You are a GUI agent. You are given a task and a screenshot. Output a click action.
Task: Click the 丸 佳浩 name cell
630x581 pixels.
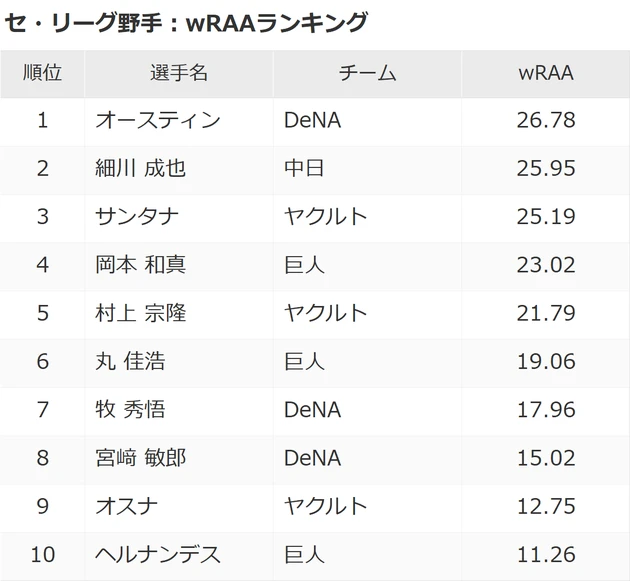tap(129, 361)
